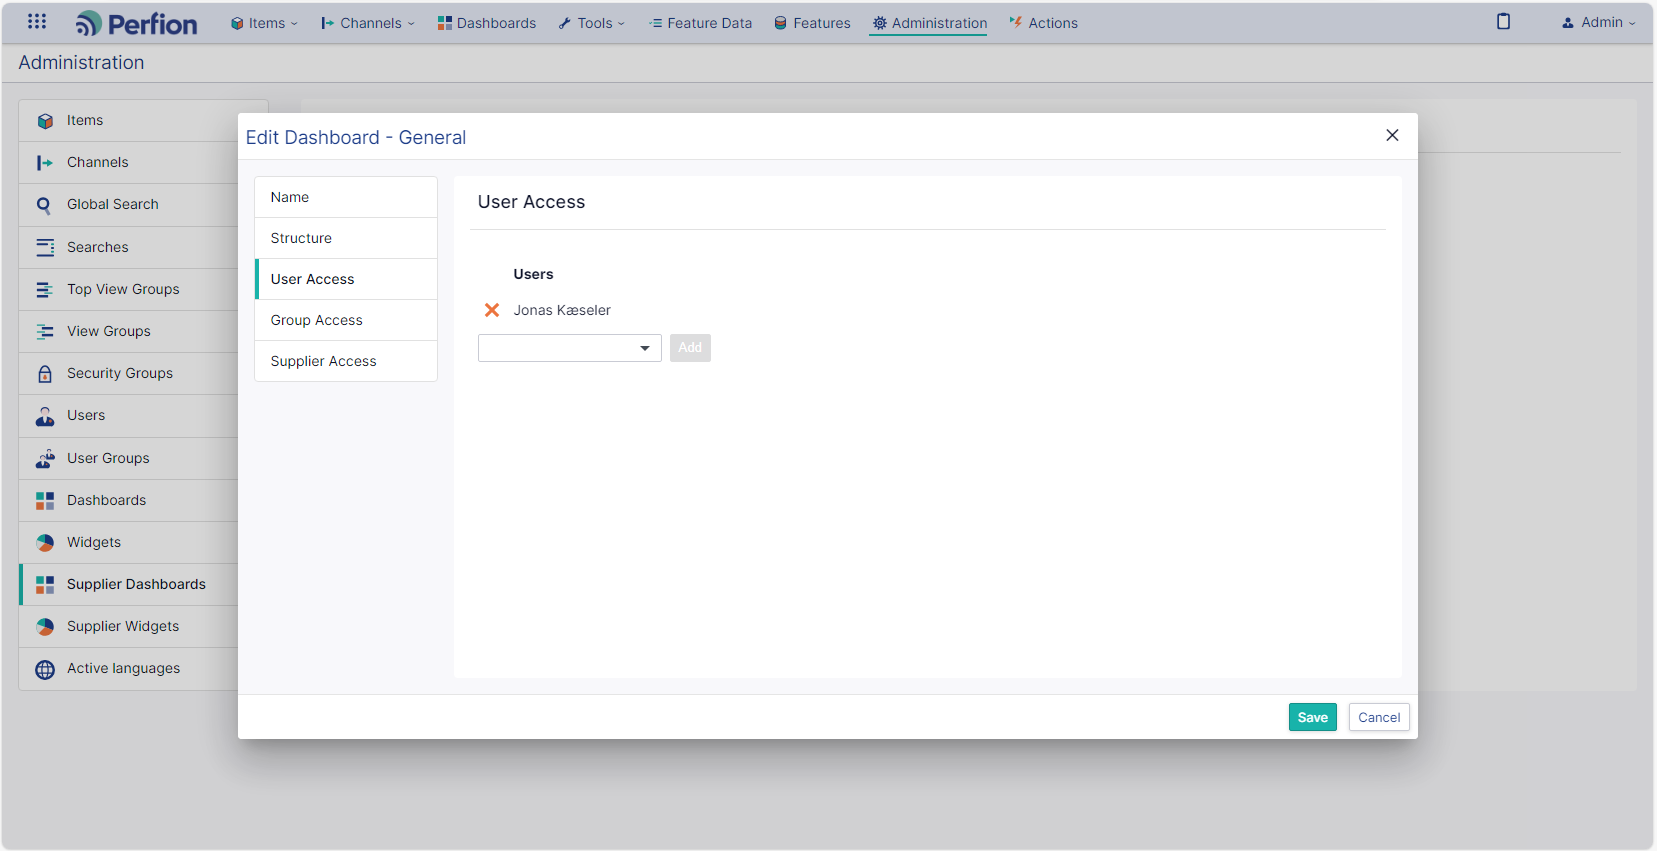Viewport: 1657px width, 851px height.
Task: Open the Admin user menu
Action: click(1598, 22)
